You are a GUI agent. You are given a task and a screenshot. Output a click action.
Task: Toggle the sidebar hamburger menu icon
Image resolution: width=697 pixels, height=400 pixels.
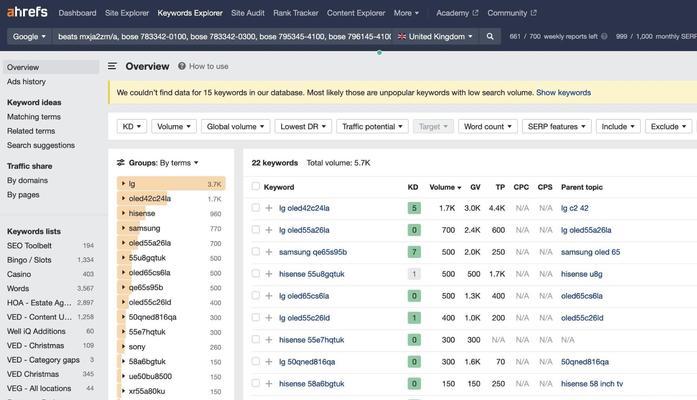pyautogui.click(x=112, y=66)
